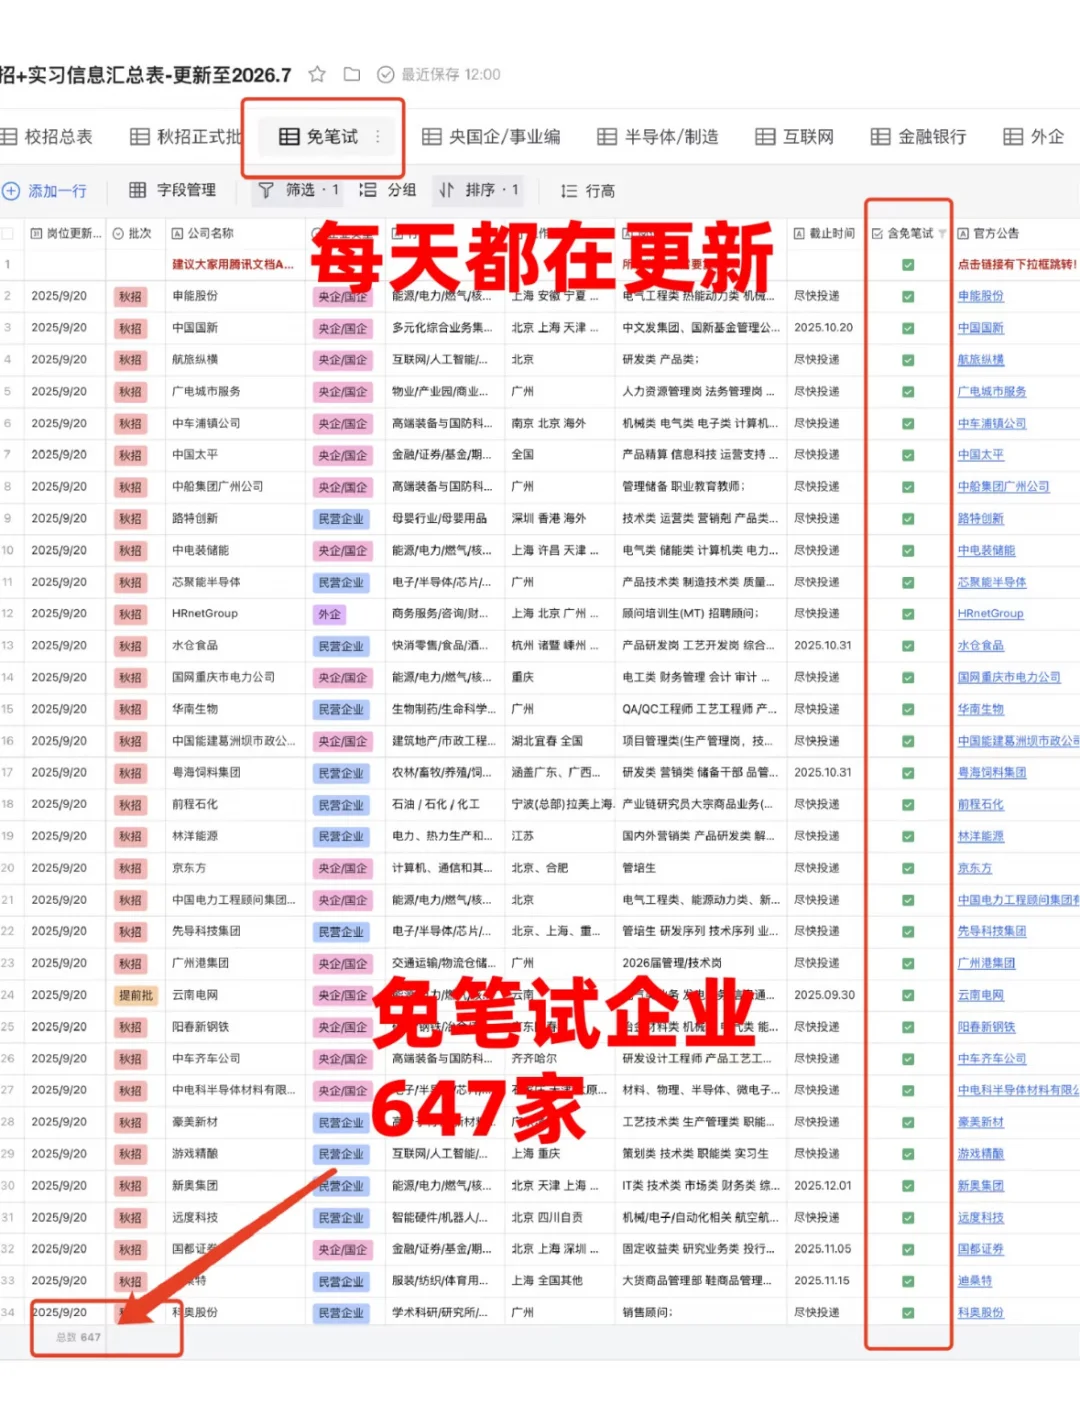This screenshot has width=1080, height=1414.
Task: Switch to the 半导体/制造 tab
Action: (658, 137)
